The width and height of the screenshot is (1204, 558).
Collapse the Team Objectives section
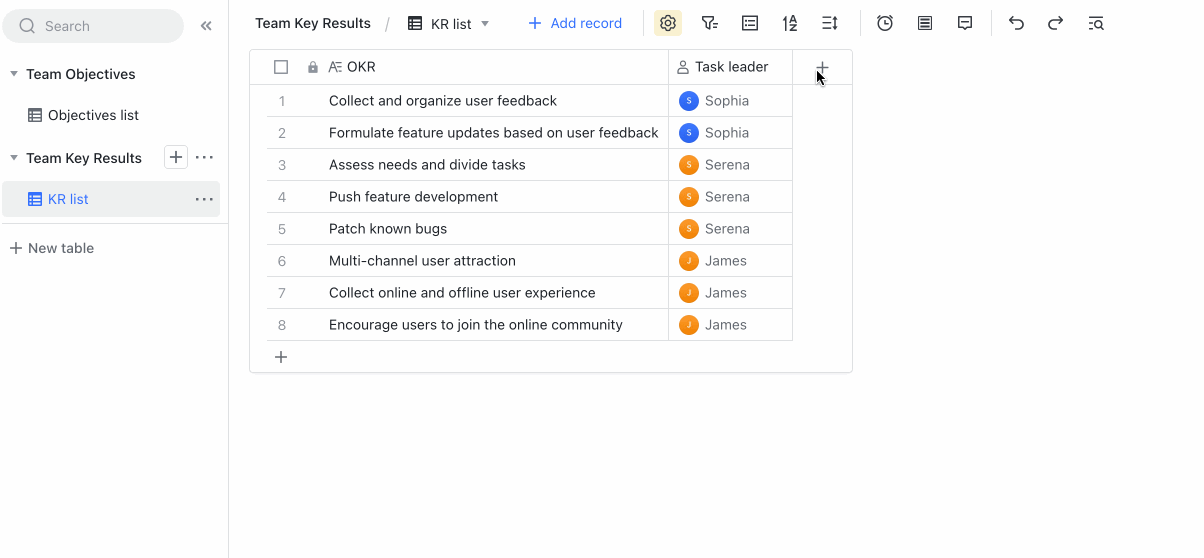pos(14,74)
